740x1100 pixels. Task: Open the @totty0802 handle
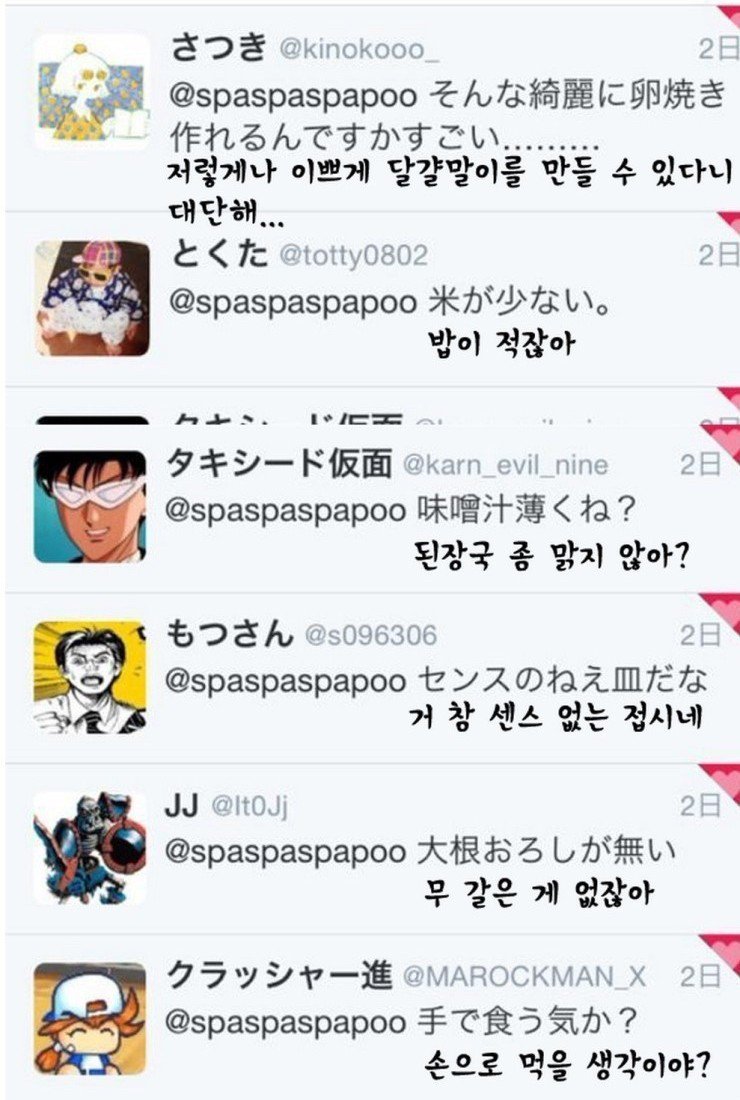coord(354,255)
